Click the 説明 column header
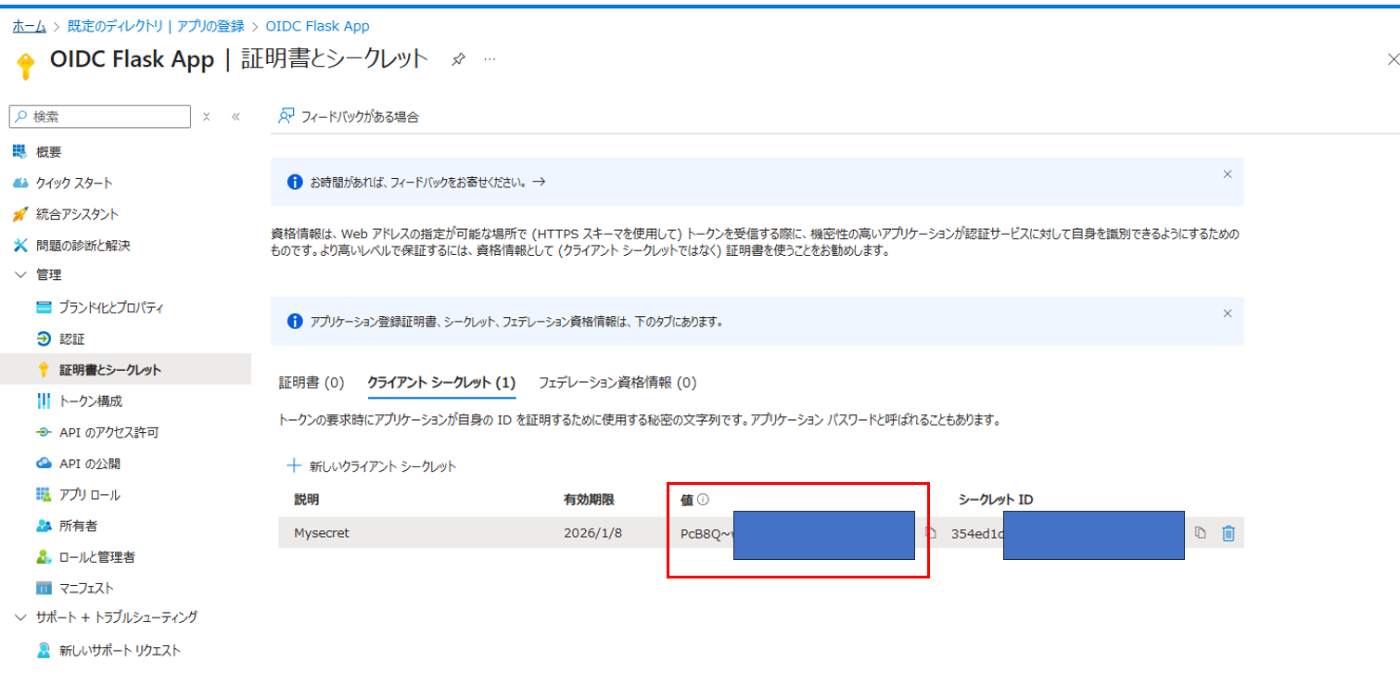This screenshot has width=1400, height=674. click(x=307, y=499)
